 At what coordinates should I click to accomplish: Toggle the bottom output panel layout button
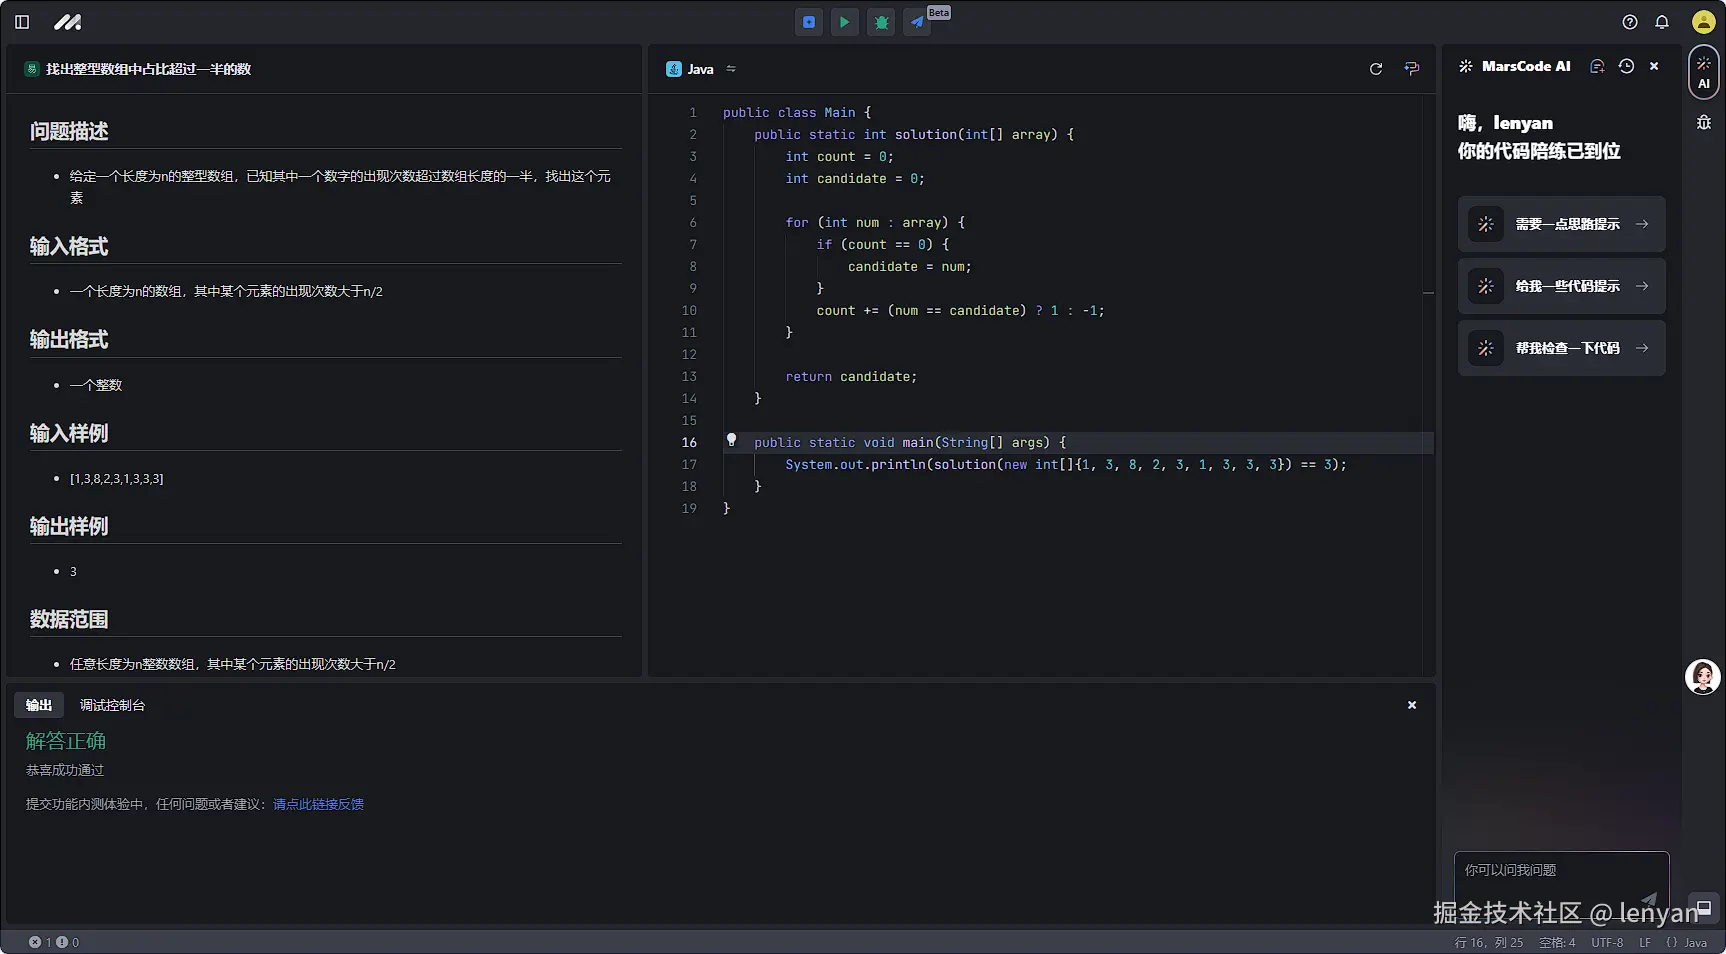click(1703, 908)
